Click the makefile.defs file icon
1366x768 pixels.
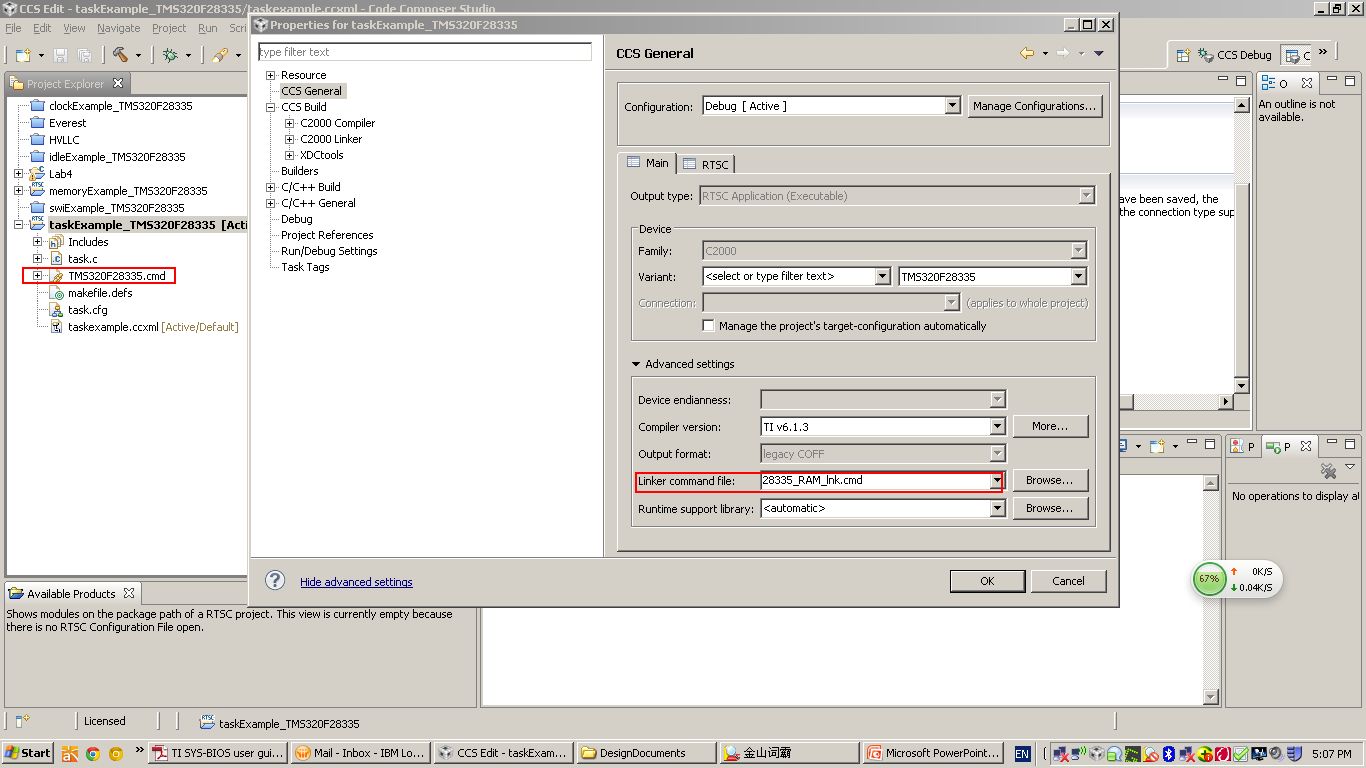[x=57, y=293]
